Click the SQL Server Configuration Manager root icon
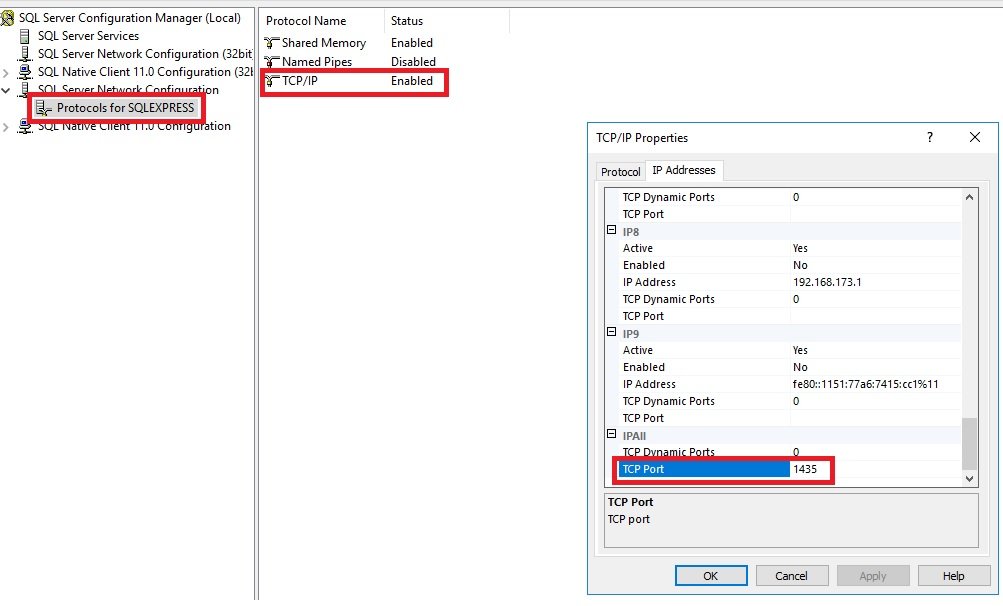This screenshot has height=606, width=1003. [8, 19]
